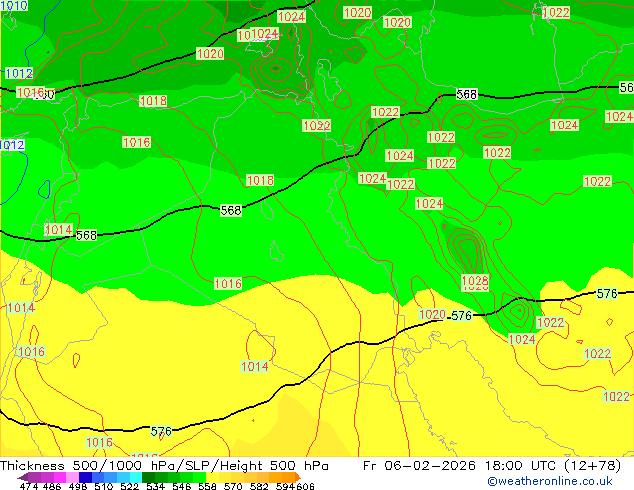This screenshot has width=634, height=490.
Task: Click the 1028 pressure label on the map
Action: click(475, 280)
